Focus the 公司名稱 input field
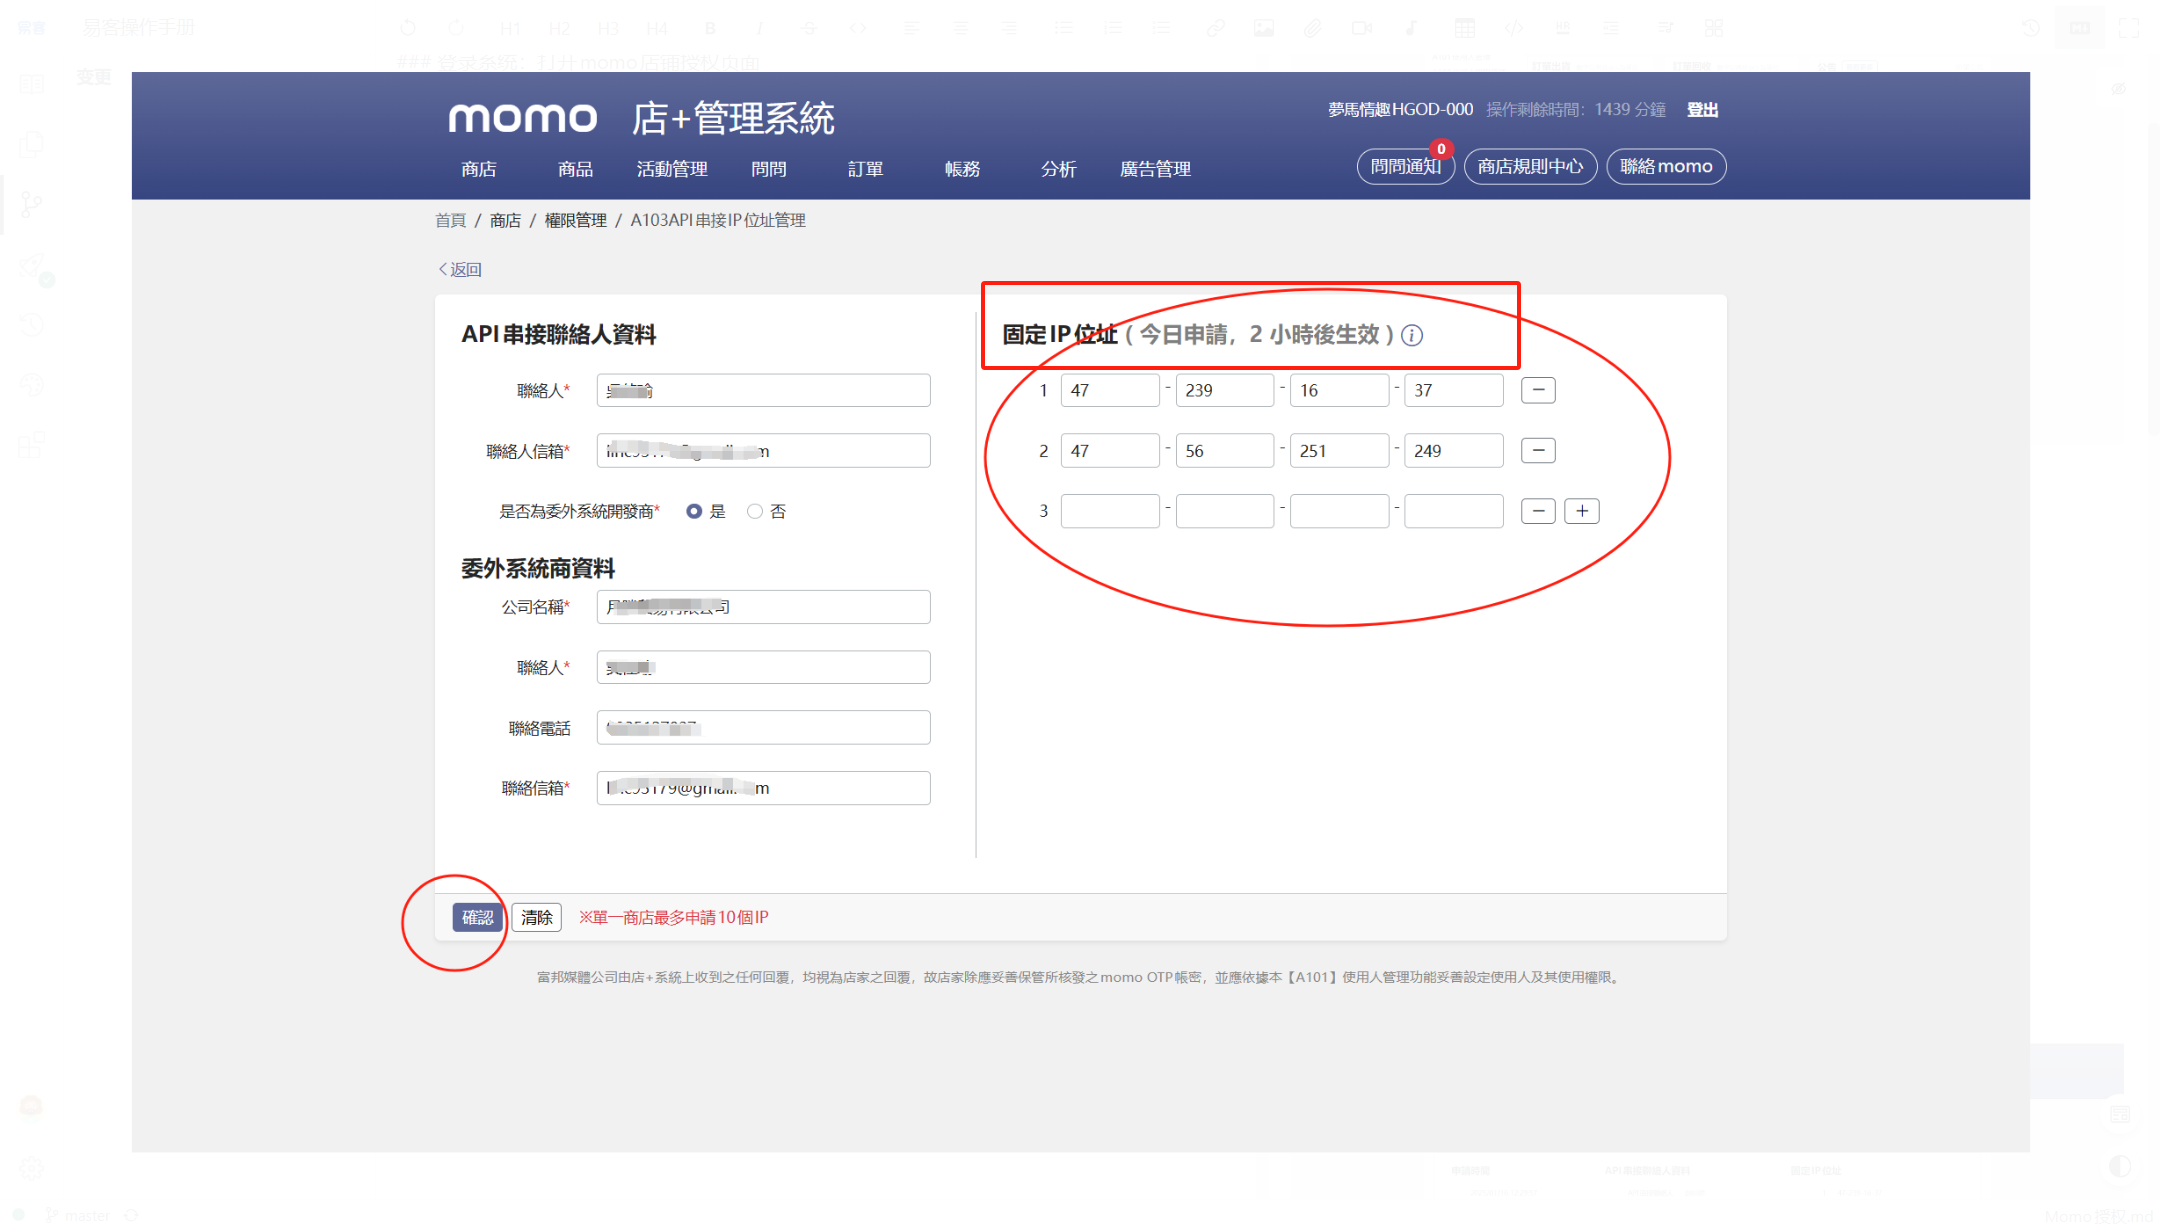Image resolution: width=2160 pixels, height=1230 pixels. [763, 607]
